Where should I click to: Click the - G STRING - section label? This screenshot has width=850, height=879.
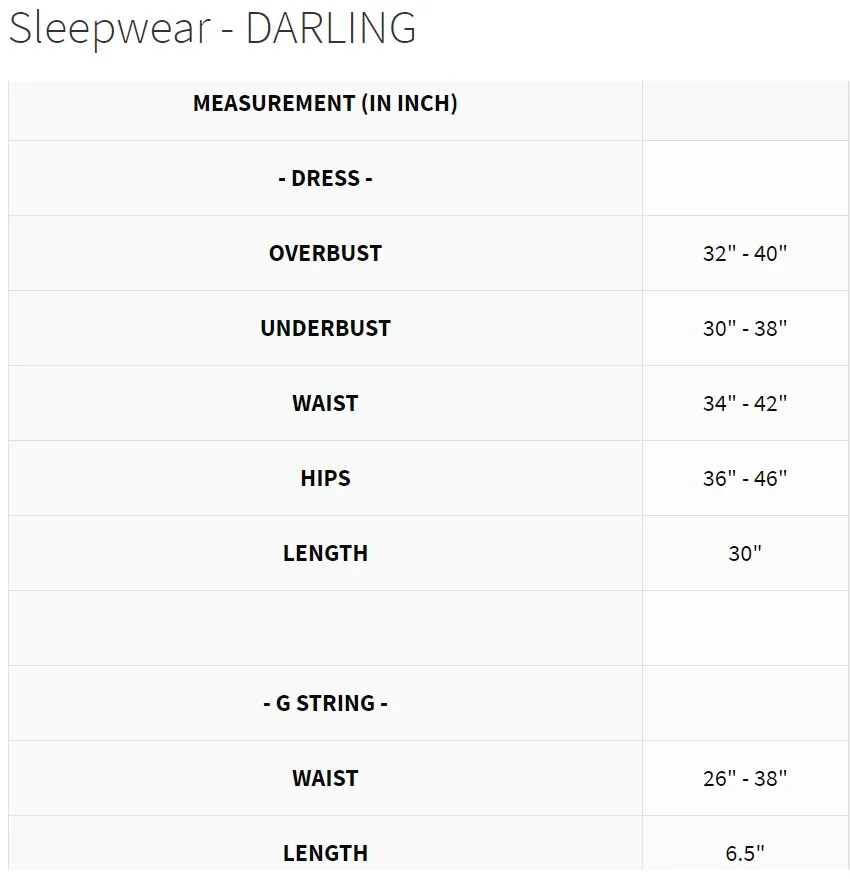(x=325, y=704)
